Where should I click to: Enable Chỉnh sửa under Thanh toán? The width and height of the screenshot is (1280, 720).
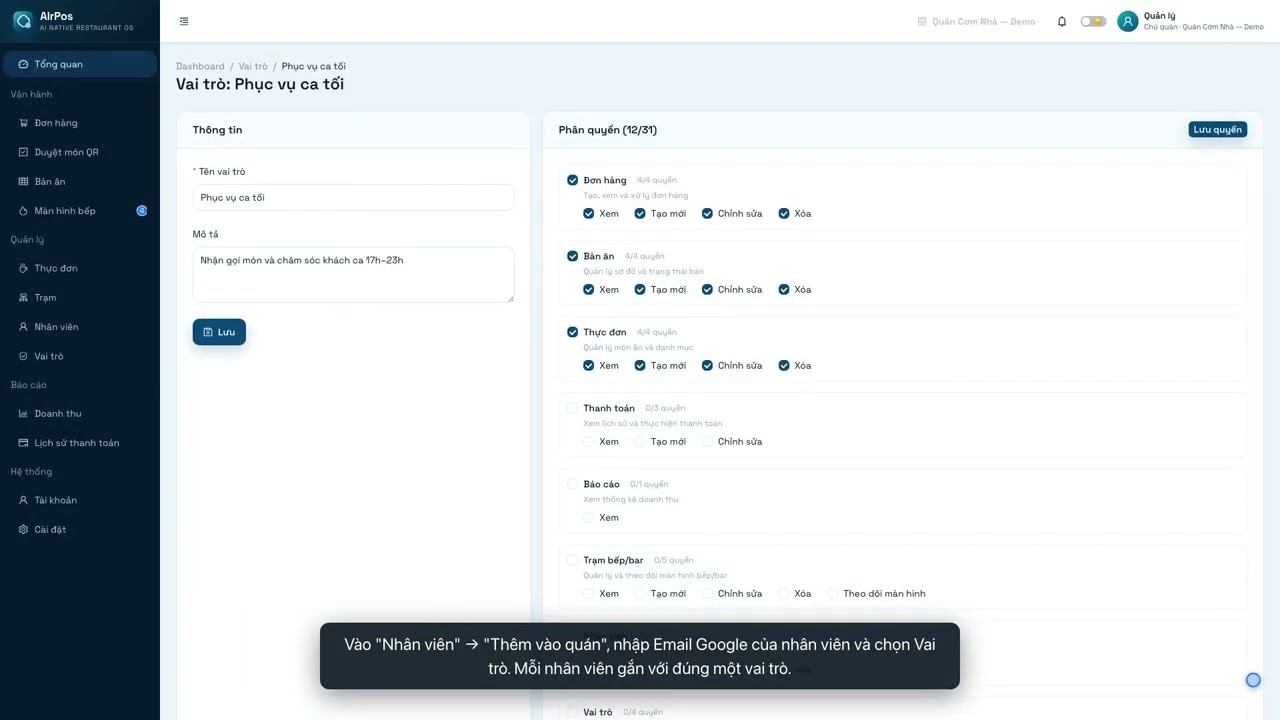tap(707, 441)
